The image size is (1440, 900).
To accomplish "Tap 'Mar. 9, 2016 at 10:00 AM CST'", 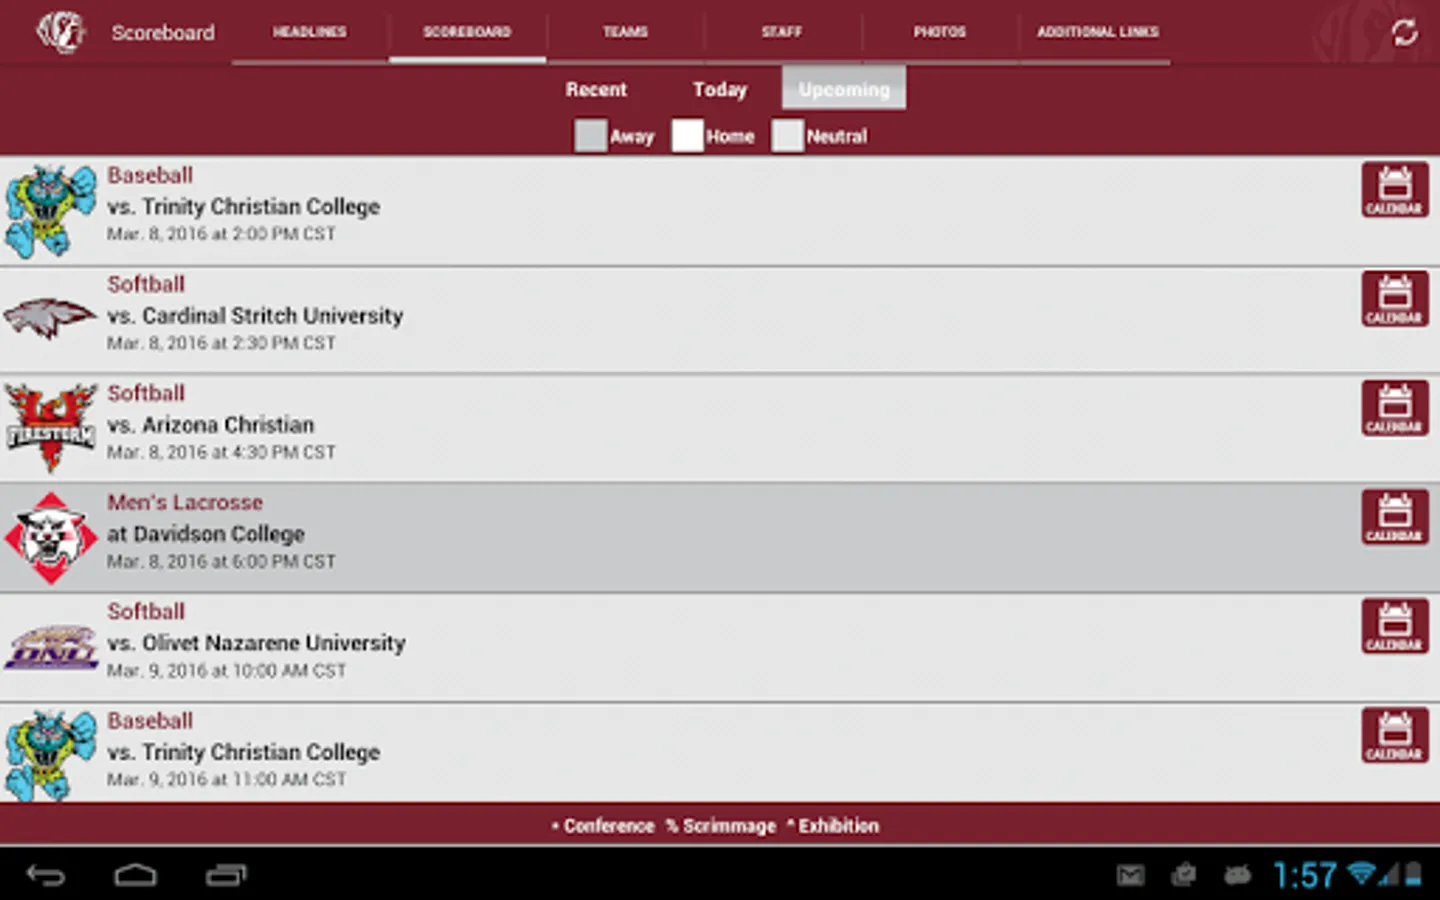I will pos(226,671).
